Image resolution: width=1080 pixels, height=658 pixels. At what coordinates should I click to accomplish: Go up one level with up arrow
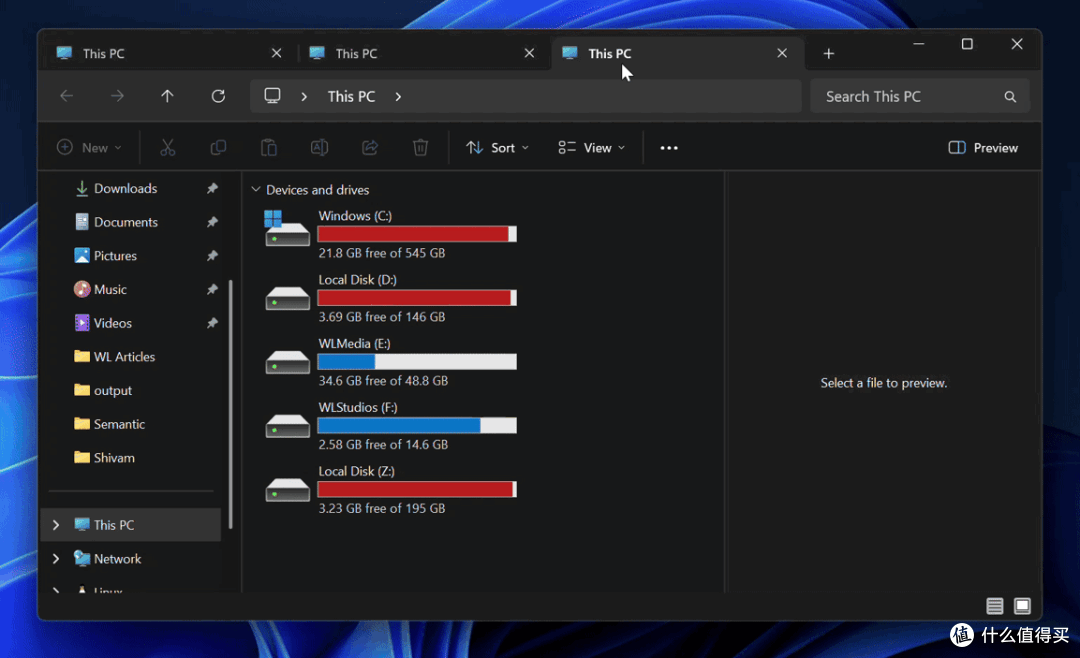pos(167,96)
